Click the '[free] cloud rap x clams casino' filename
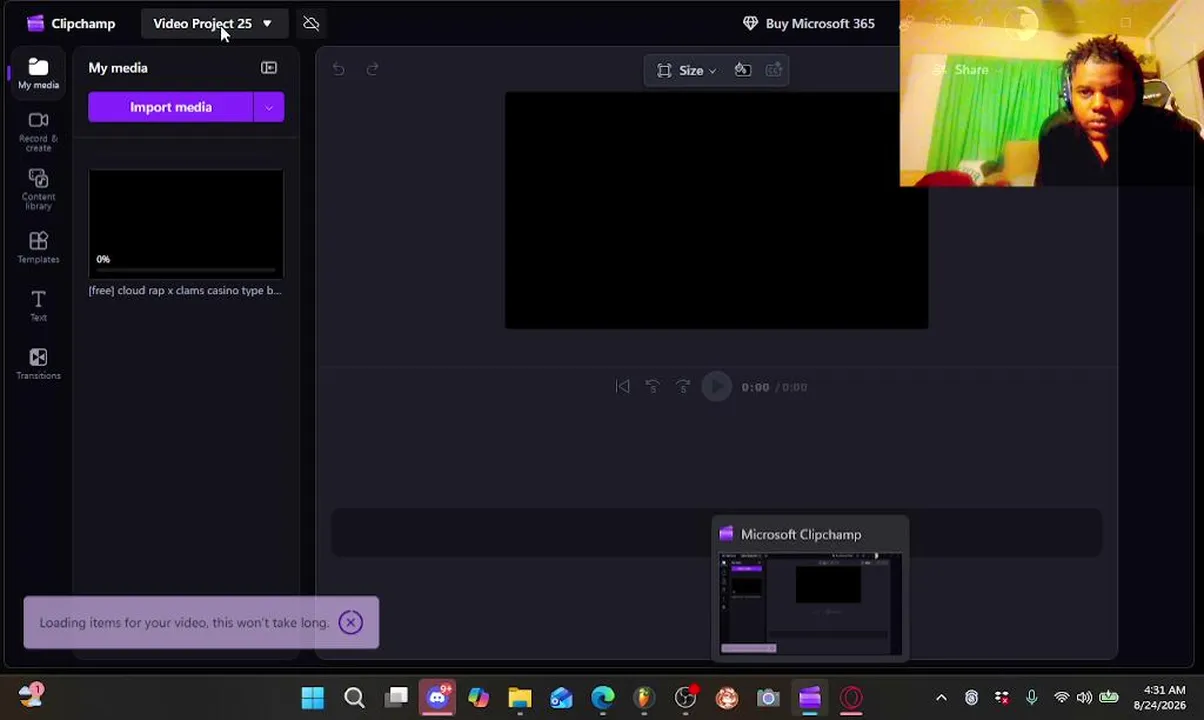This screenshot has width=1204, height=720. pyautogui.click(x=185, y=290)
